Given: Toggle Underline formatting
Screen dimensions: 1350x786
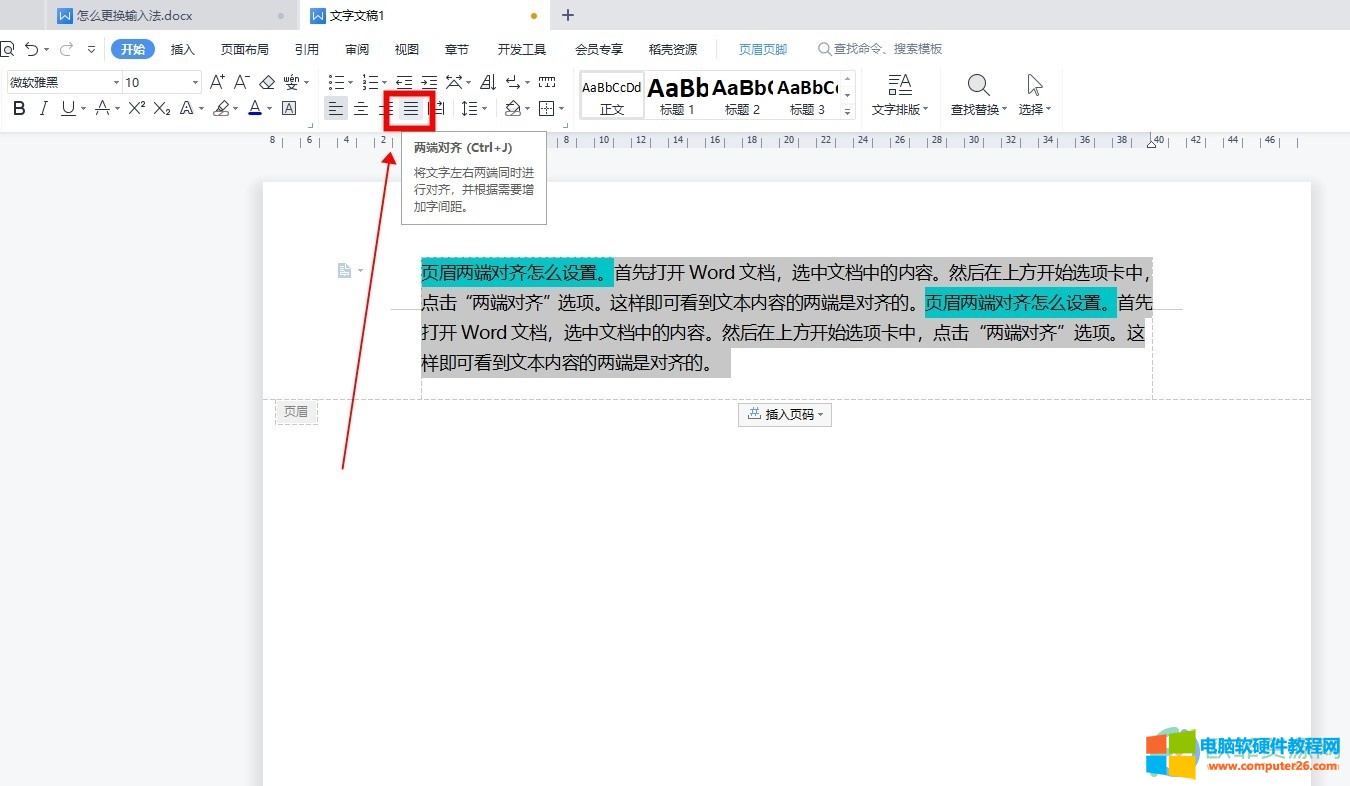Looking at the screenshot, I should pyautogui.click(x=68, y=108).
